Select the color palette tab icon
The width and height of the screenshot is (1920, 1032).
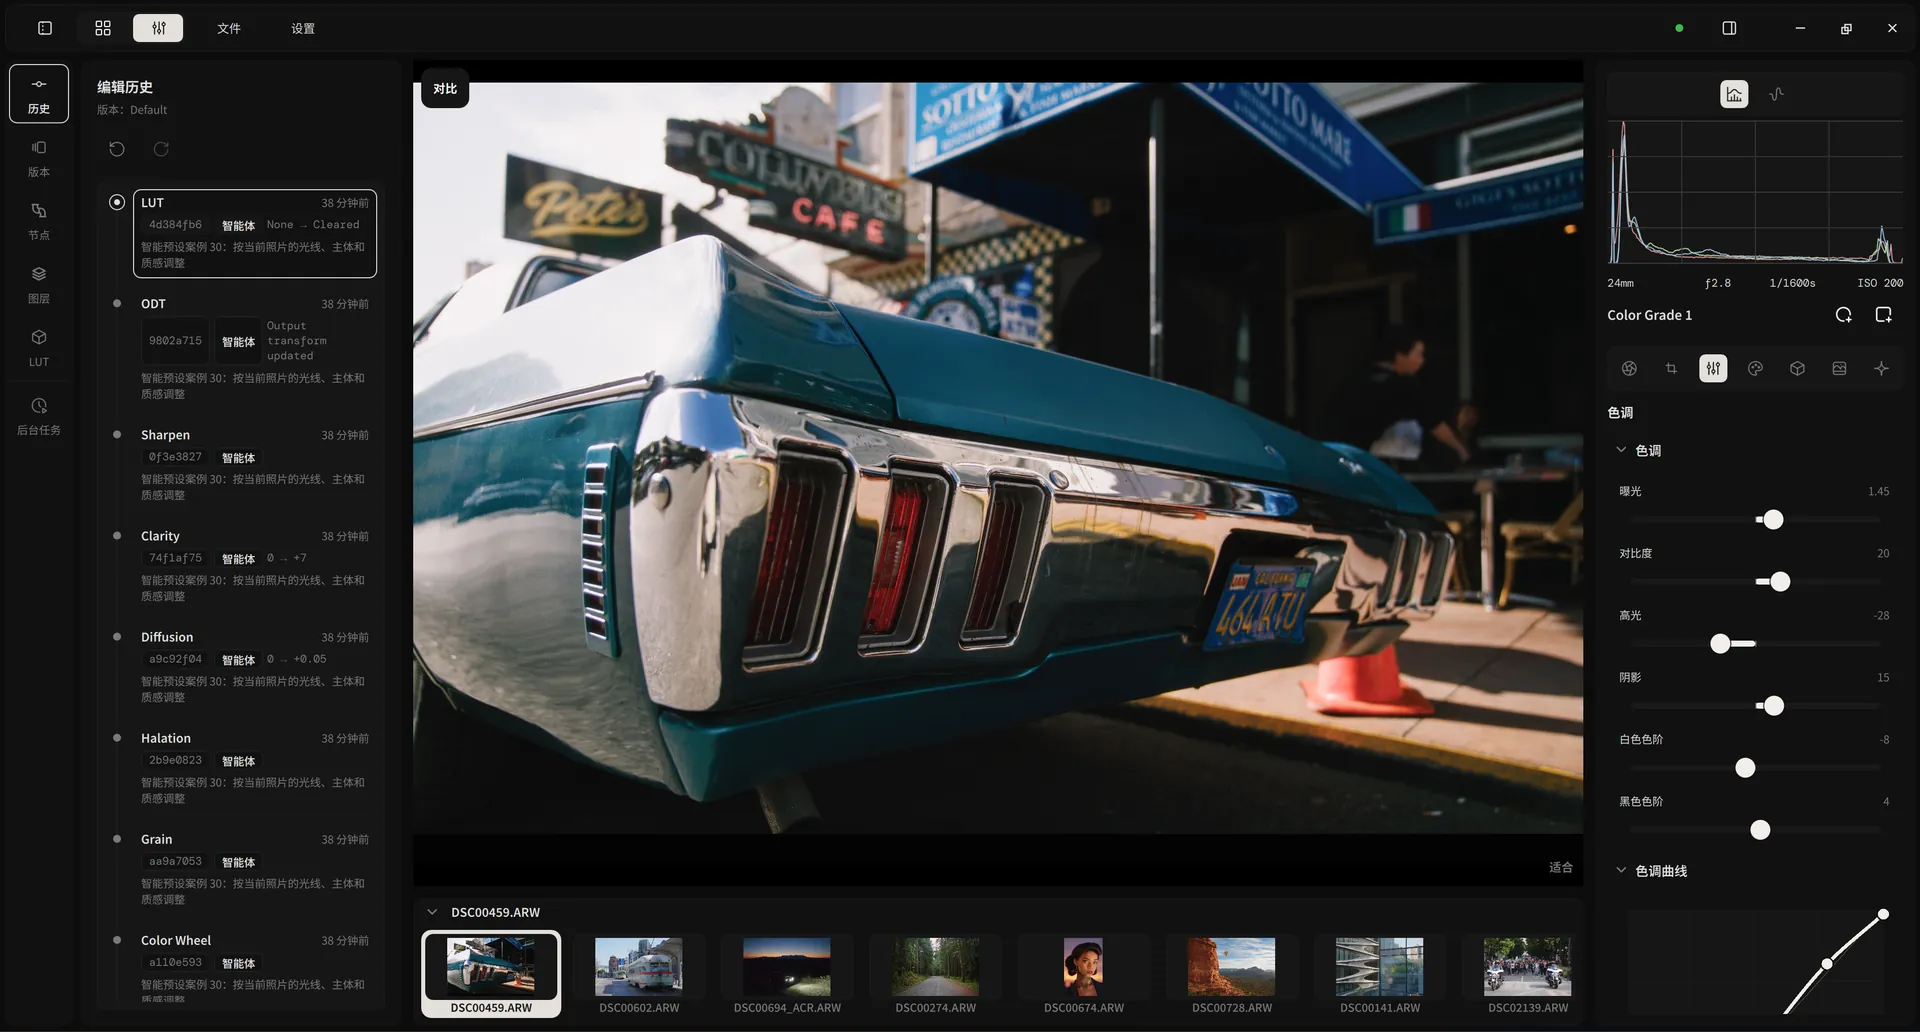click(1755, 369)
